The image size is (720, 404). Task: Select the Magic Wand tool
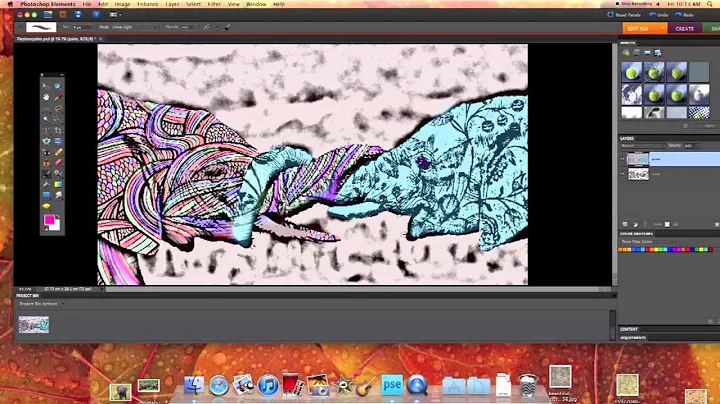(46, 119)
